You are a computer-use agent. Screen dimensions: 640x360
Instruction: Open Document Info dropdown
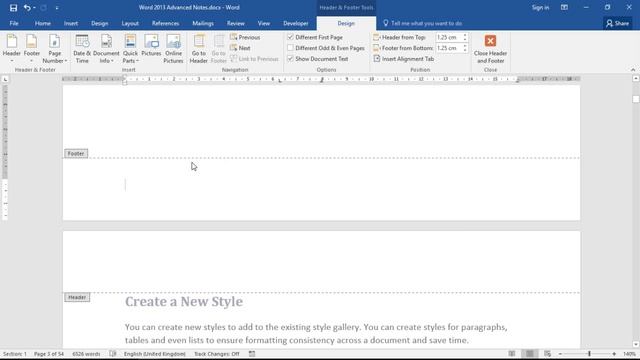(x=106, y=49)
